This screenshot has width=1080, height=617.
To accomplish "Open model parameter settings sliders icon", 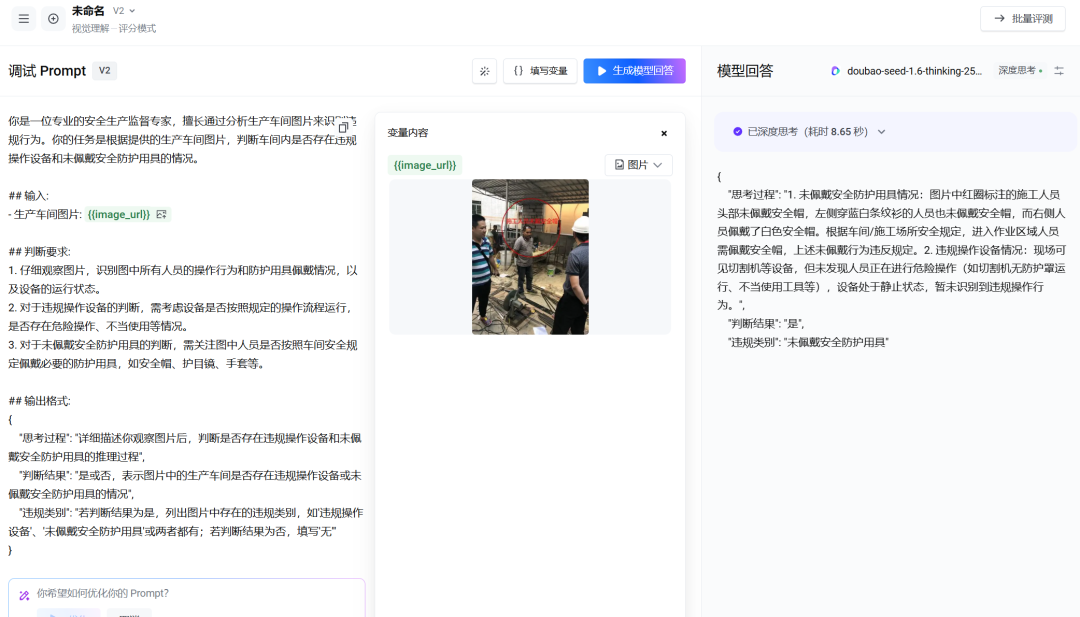I will click(1059, 71).
